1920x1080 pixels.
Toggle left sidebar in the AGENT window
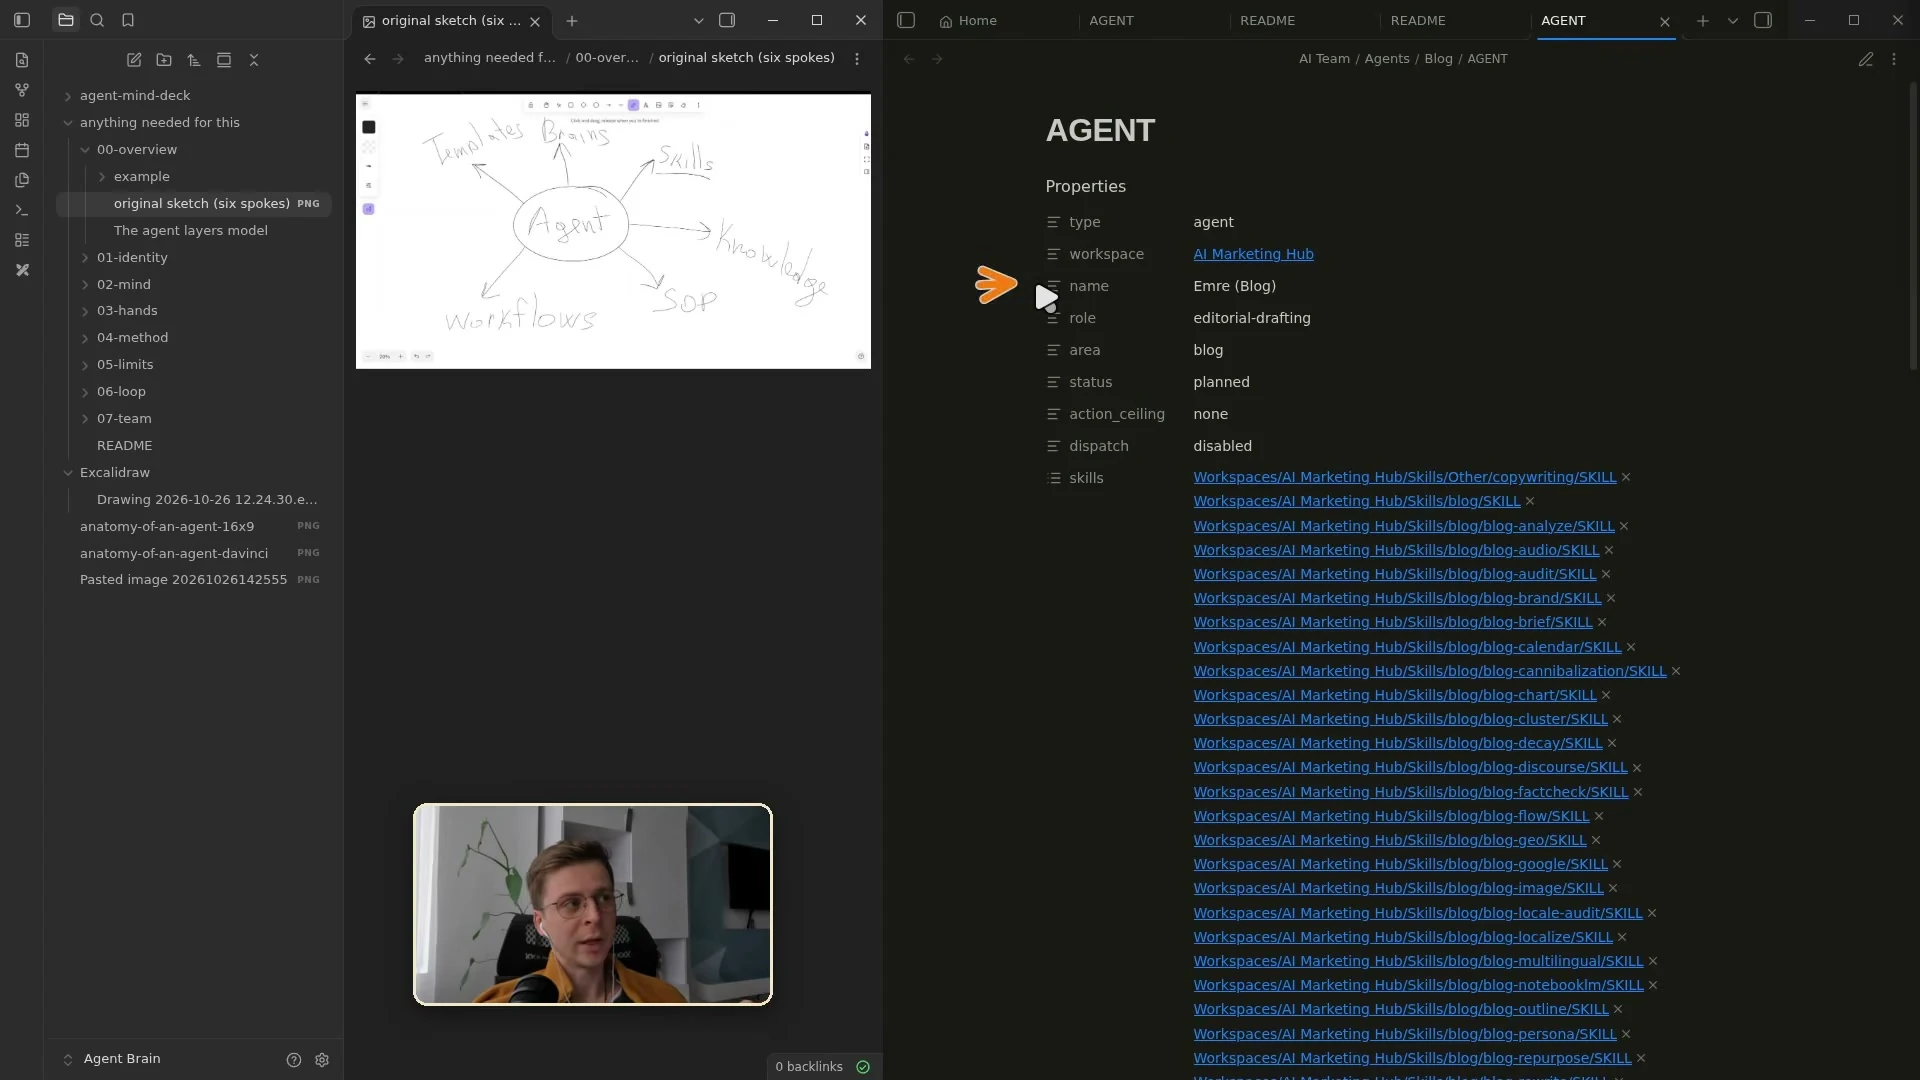(x=906, y=20)
